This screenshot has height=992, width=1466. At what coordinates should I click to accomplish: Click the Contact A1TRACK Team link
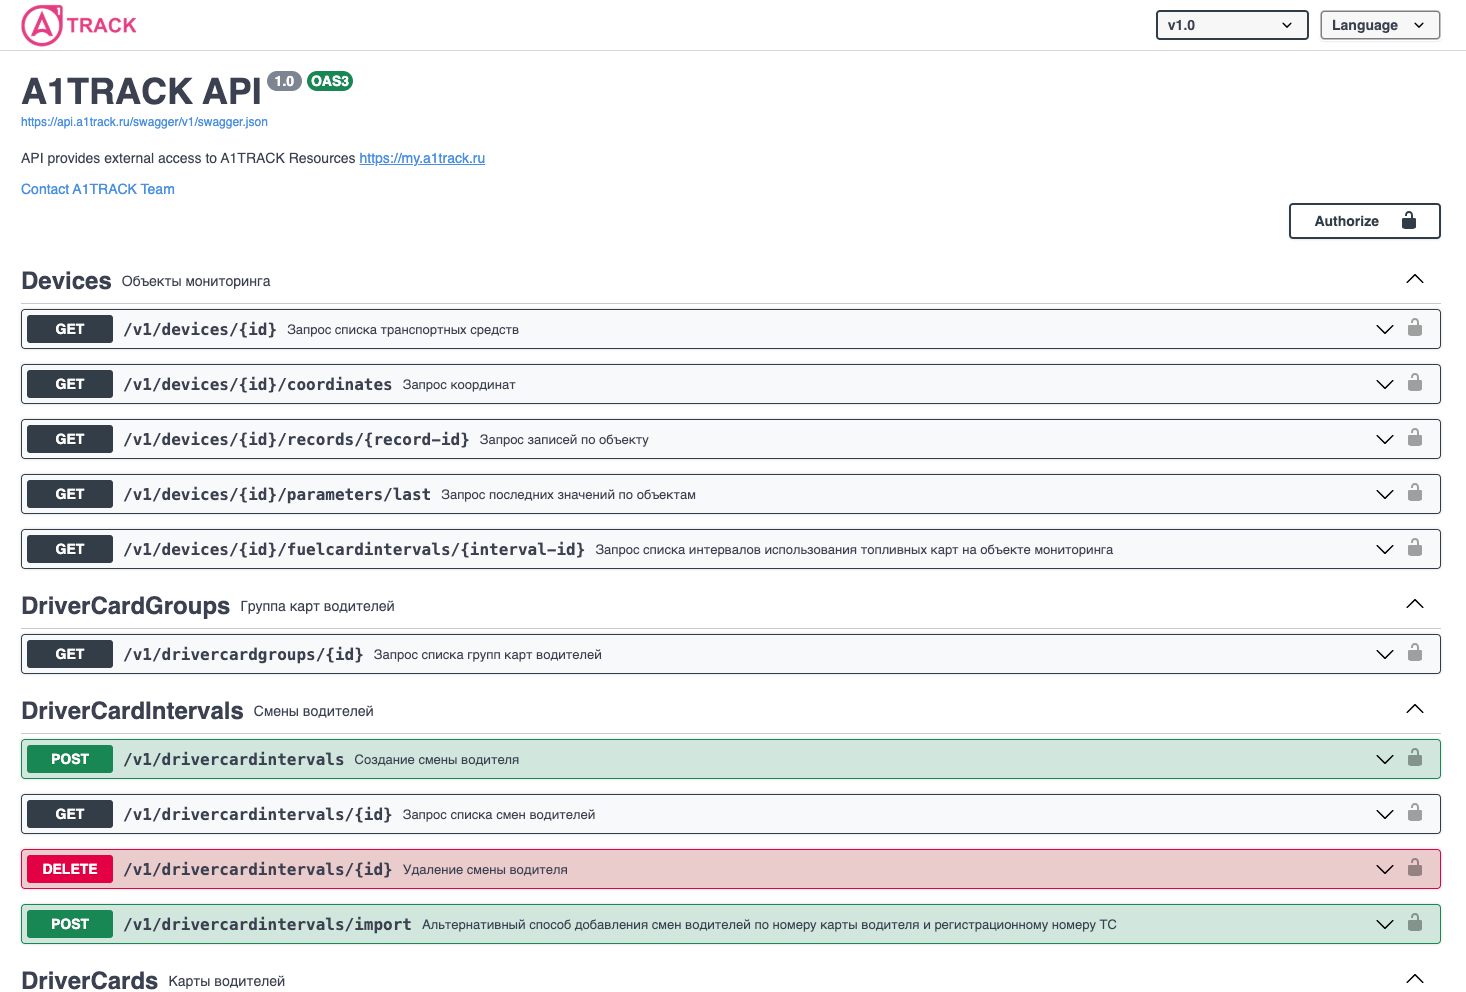[x=98, y=189]
